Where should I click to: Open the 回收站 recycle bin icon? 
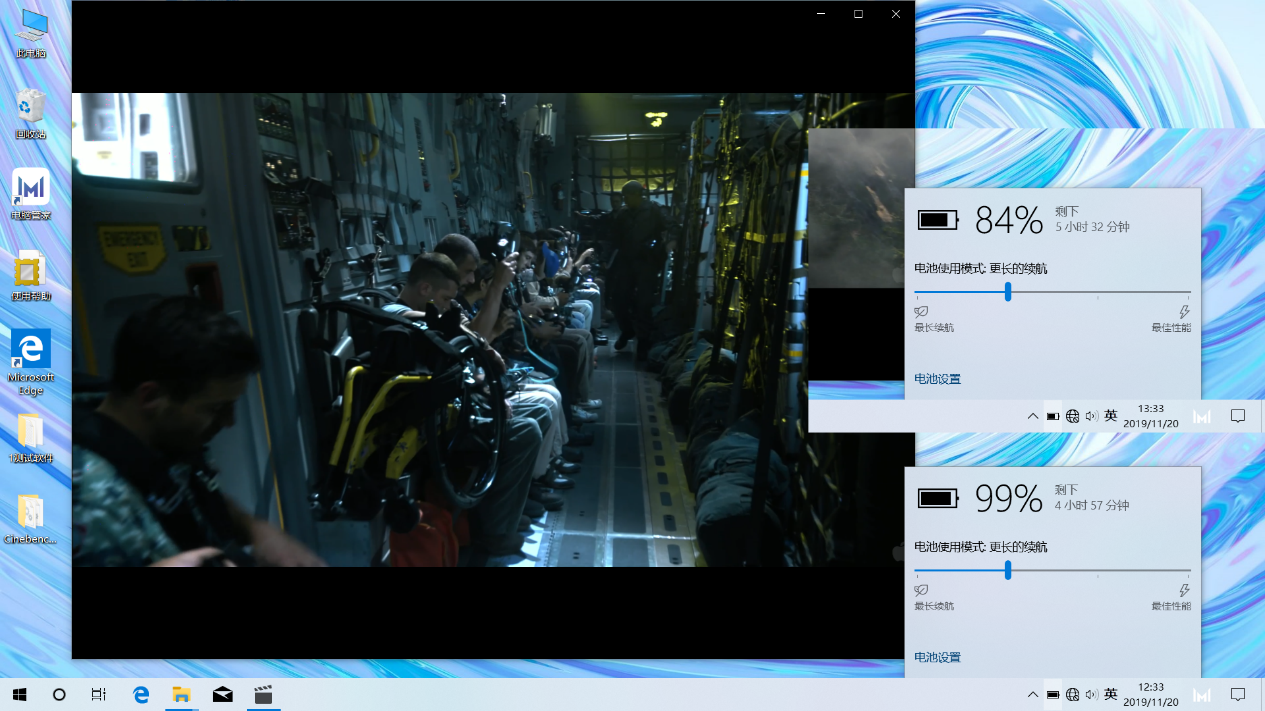(31, 114)
